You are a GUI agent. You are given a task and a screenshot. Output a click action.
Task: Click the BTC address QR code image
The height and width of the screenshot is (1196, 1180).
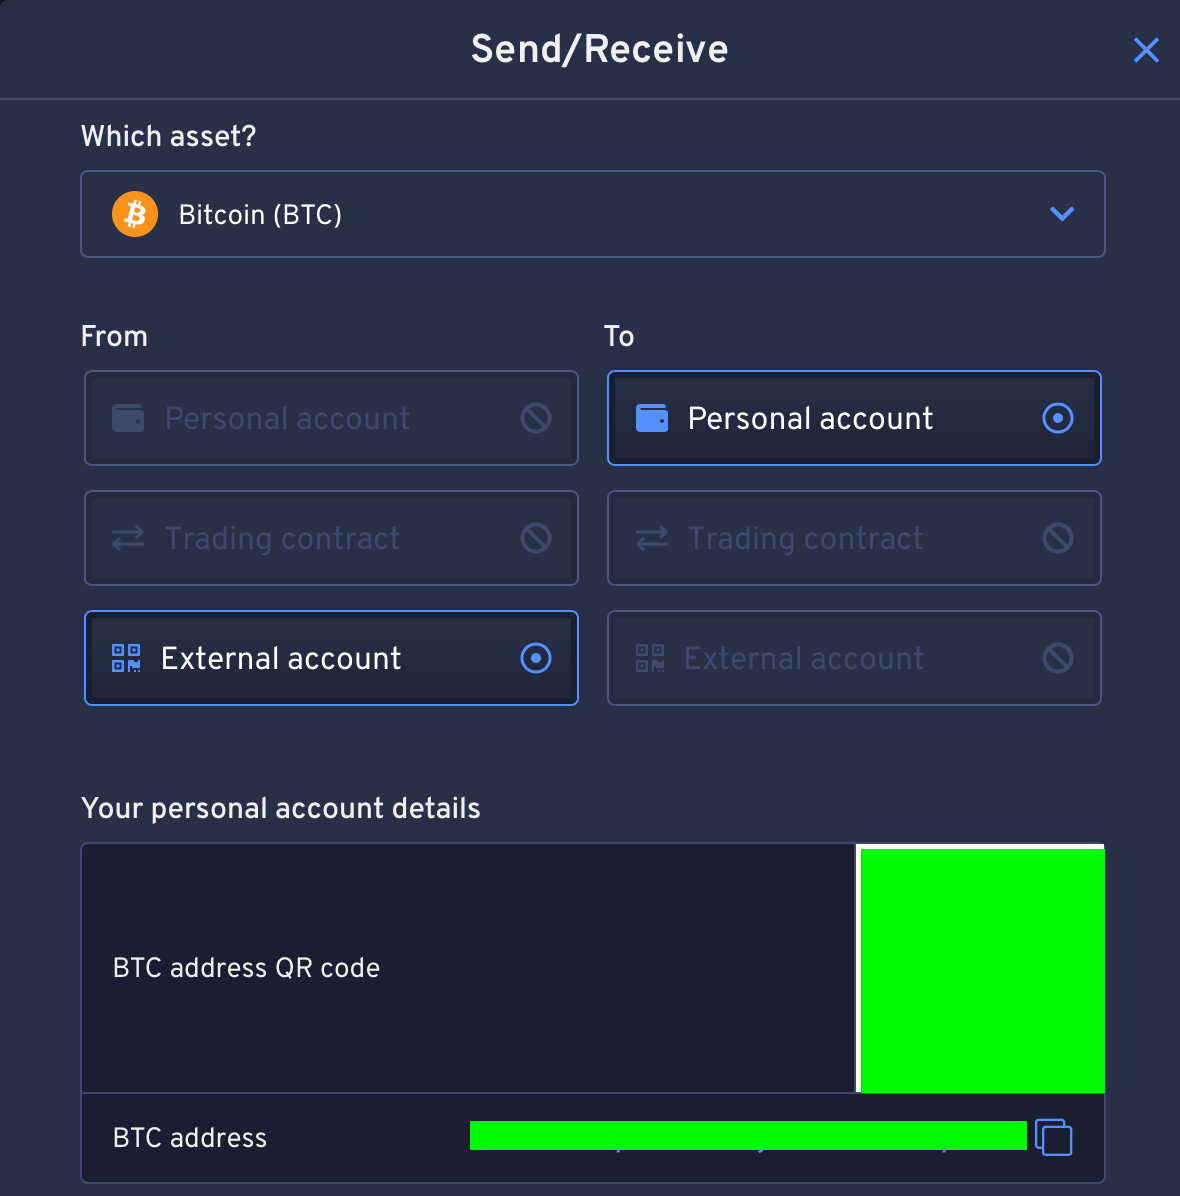(981, 969)
